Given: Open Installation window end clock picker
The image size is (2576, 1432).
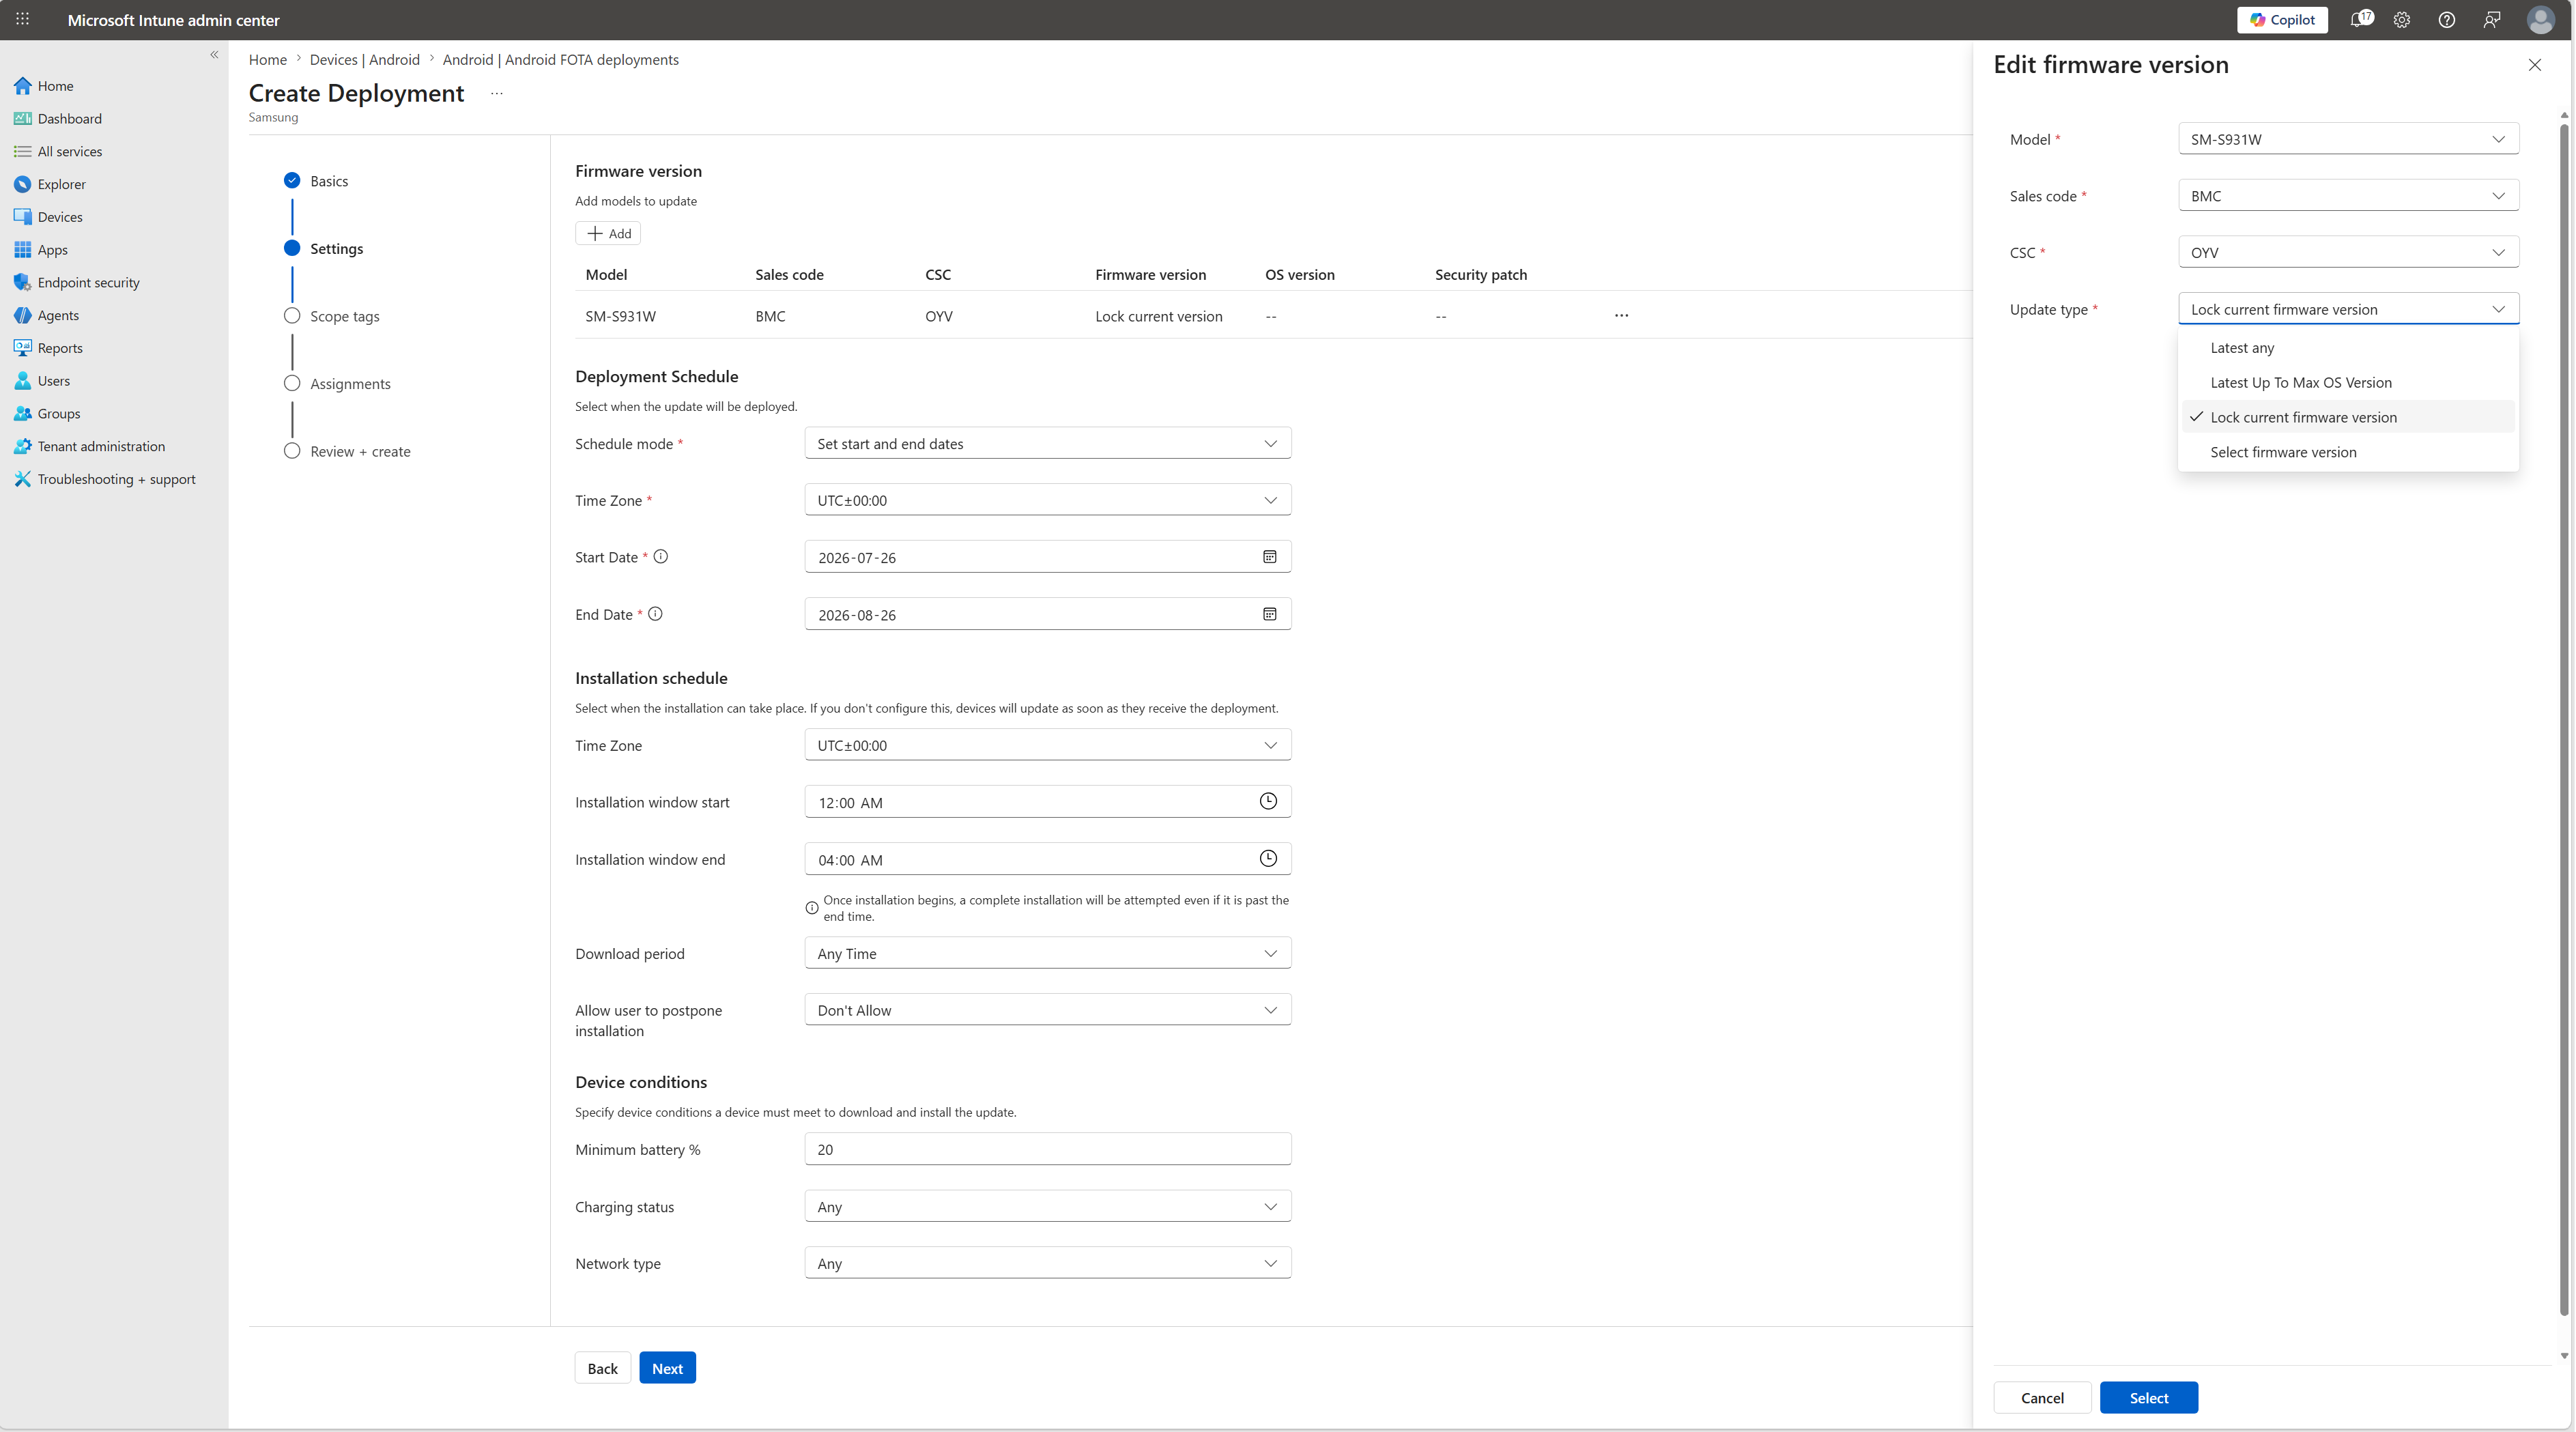Looking at the screenshot, I should pos(1268,858).
